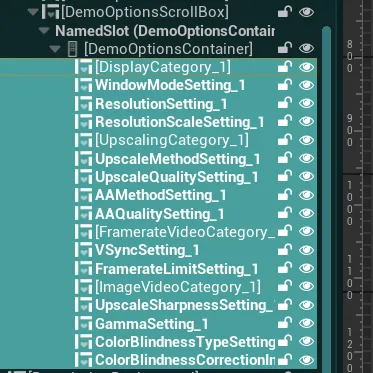This screenshot has height=373, width=373.
Task: Hide UpscaleQualitySetting_1 in the designer
Action: click(x=306, y=177)
